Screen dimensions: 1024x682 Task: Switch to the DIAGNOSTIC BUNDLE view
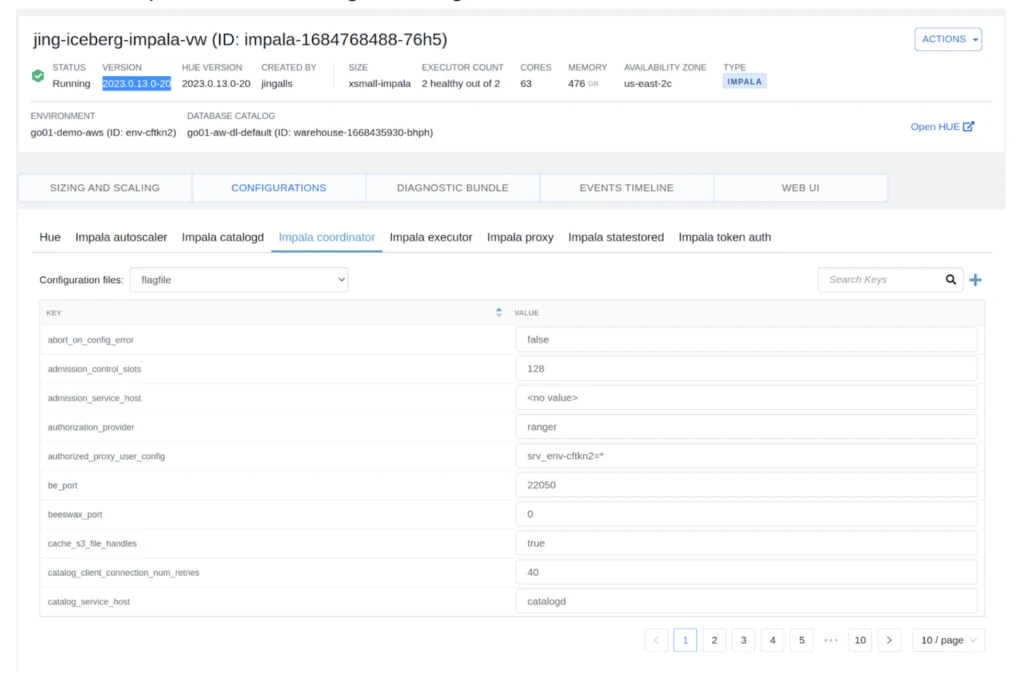452,187
